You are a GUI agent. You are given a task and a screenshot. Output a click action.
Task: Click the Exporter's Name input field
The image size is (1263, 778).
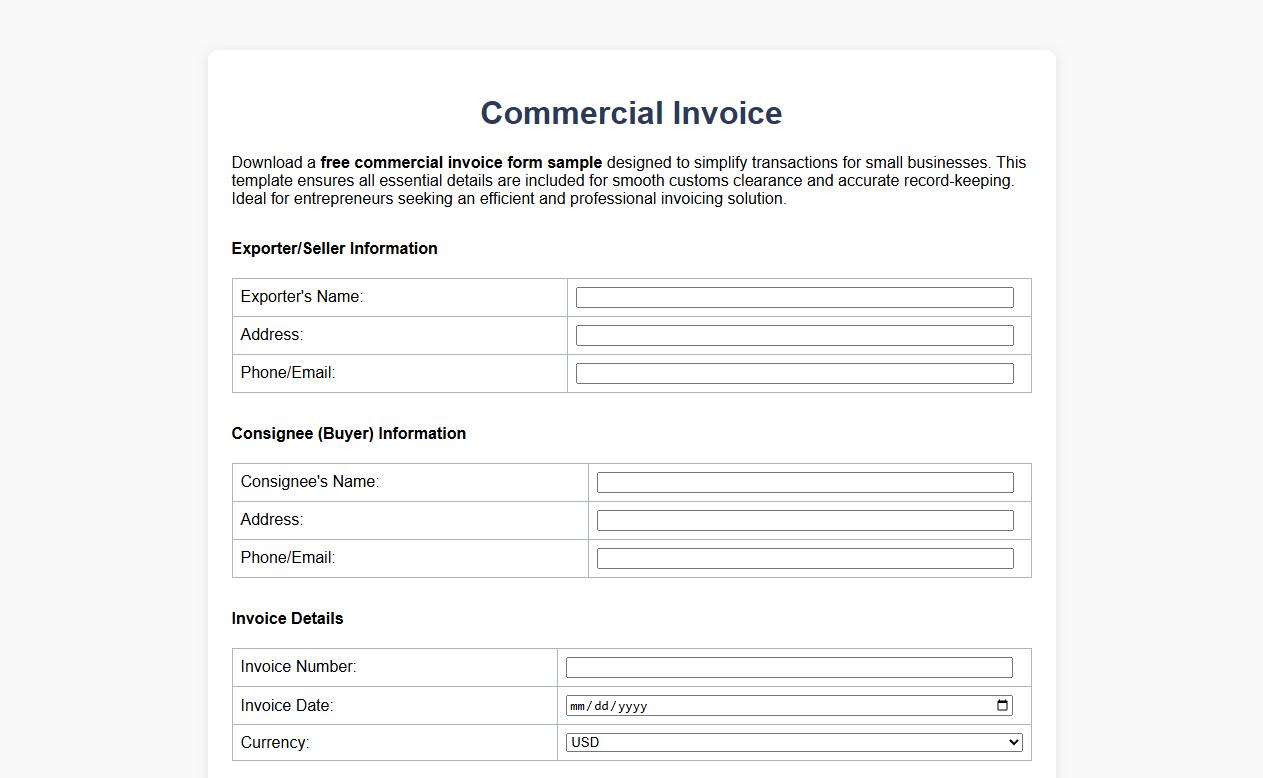[793, 297]
